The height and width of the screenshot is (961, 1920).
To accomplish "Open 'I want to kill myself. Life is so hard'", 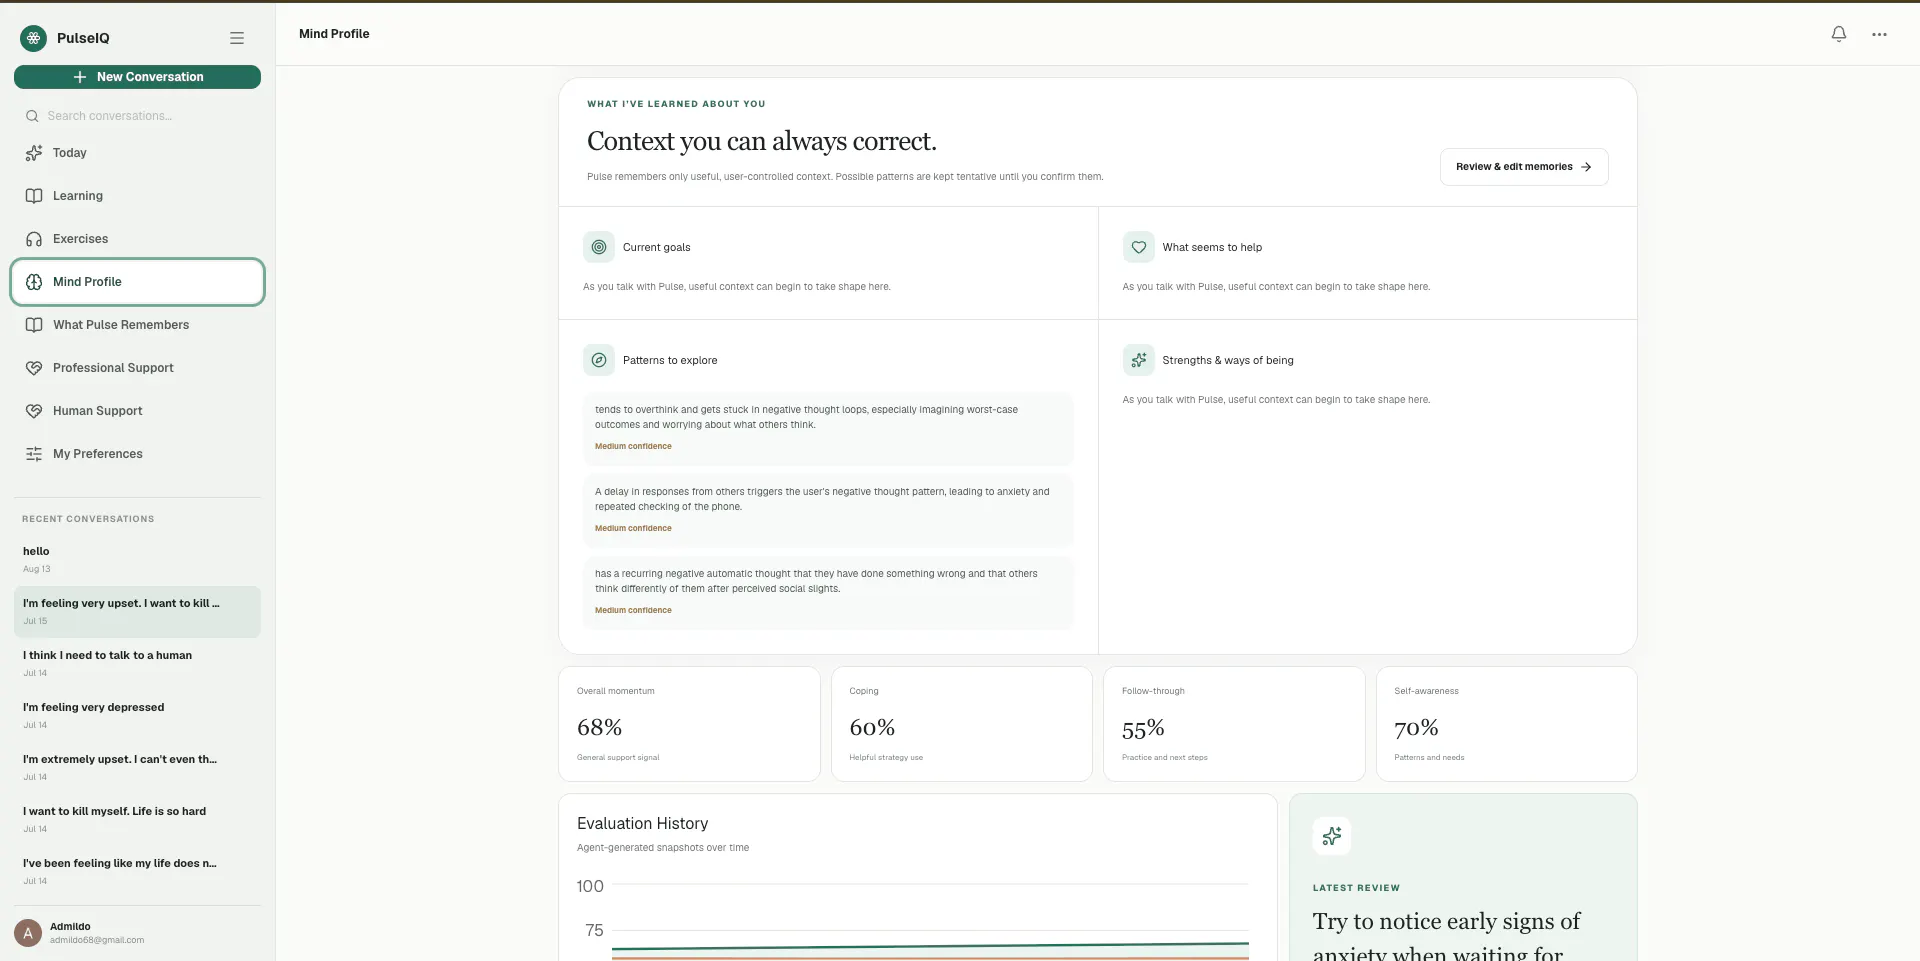I will [137, 819].
